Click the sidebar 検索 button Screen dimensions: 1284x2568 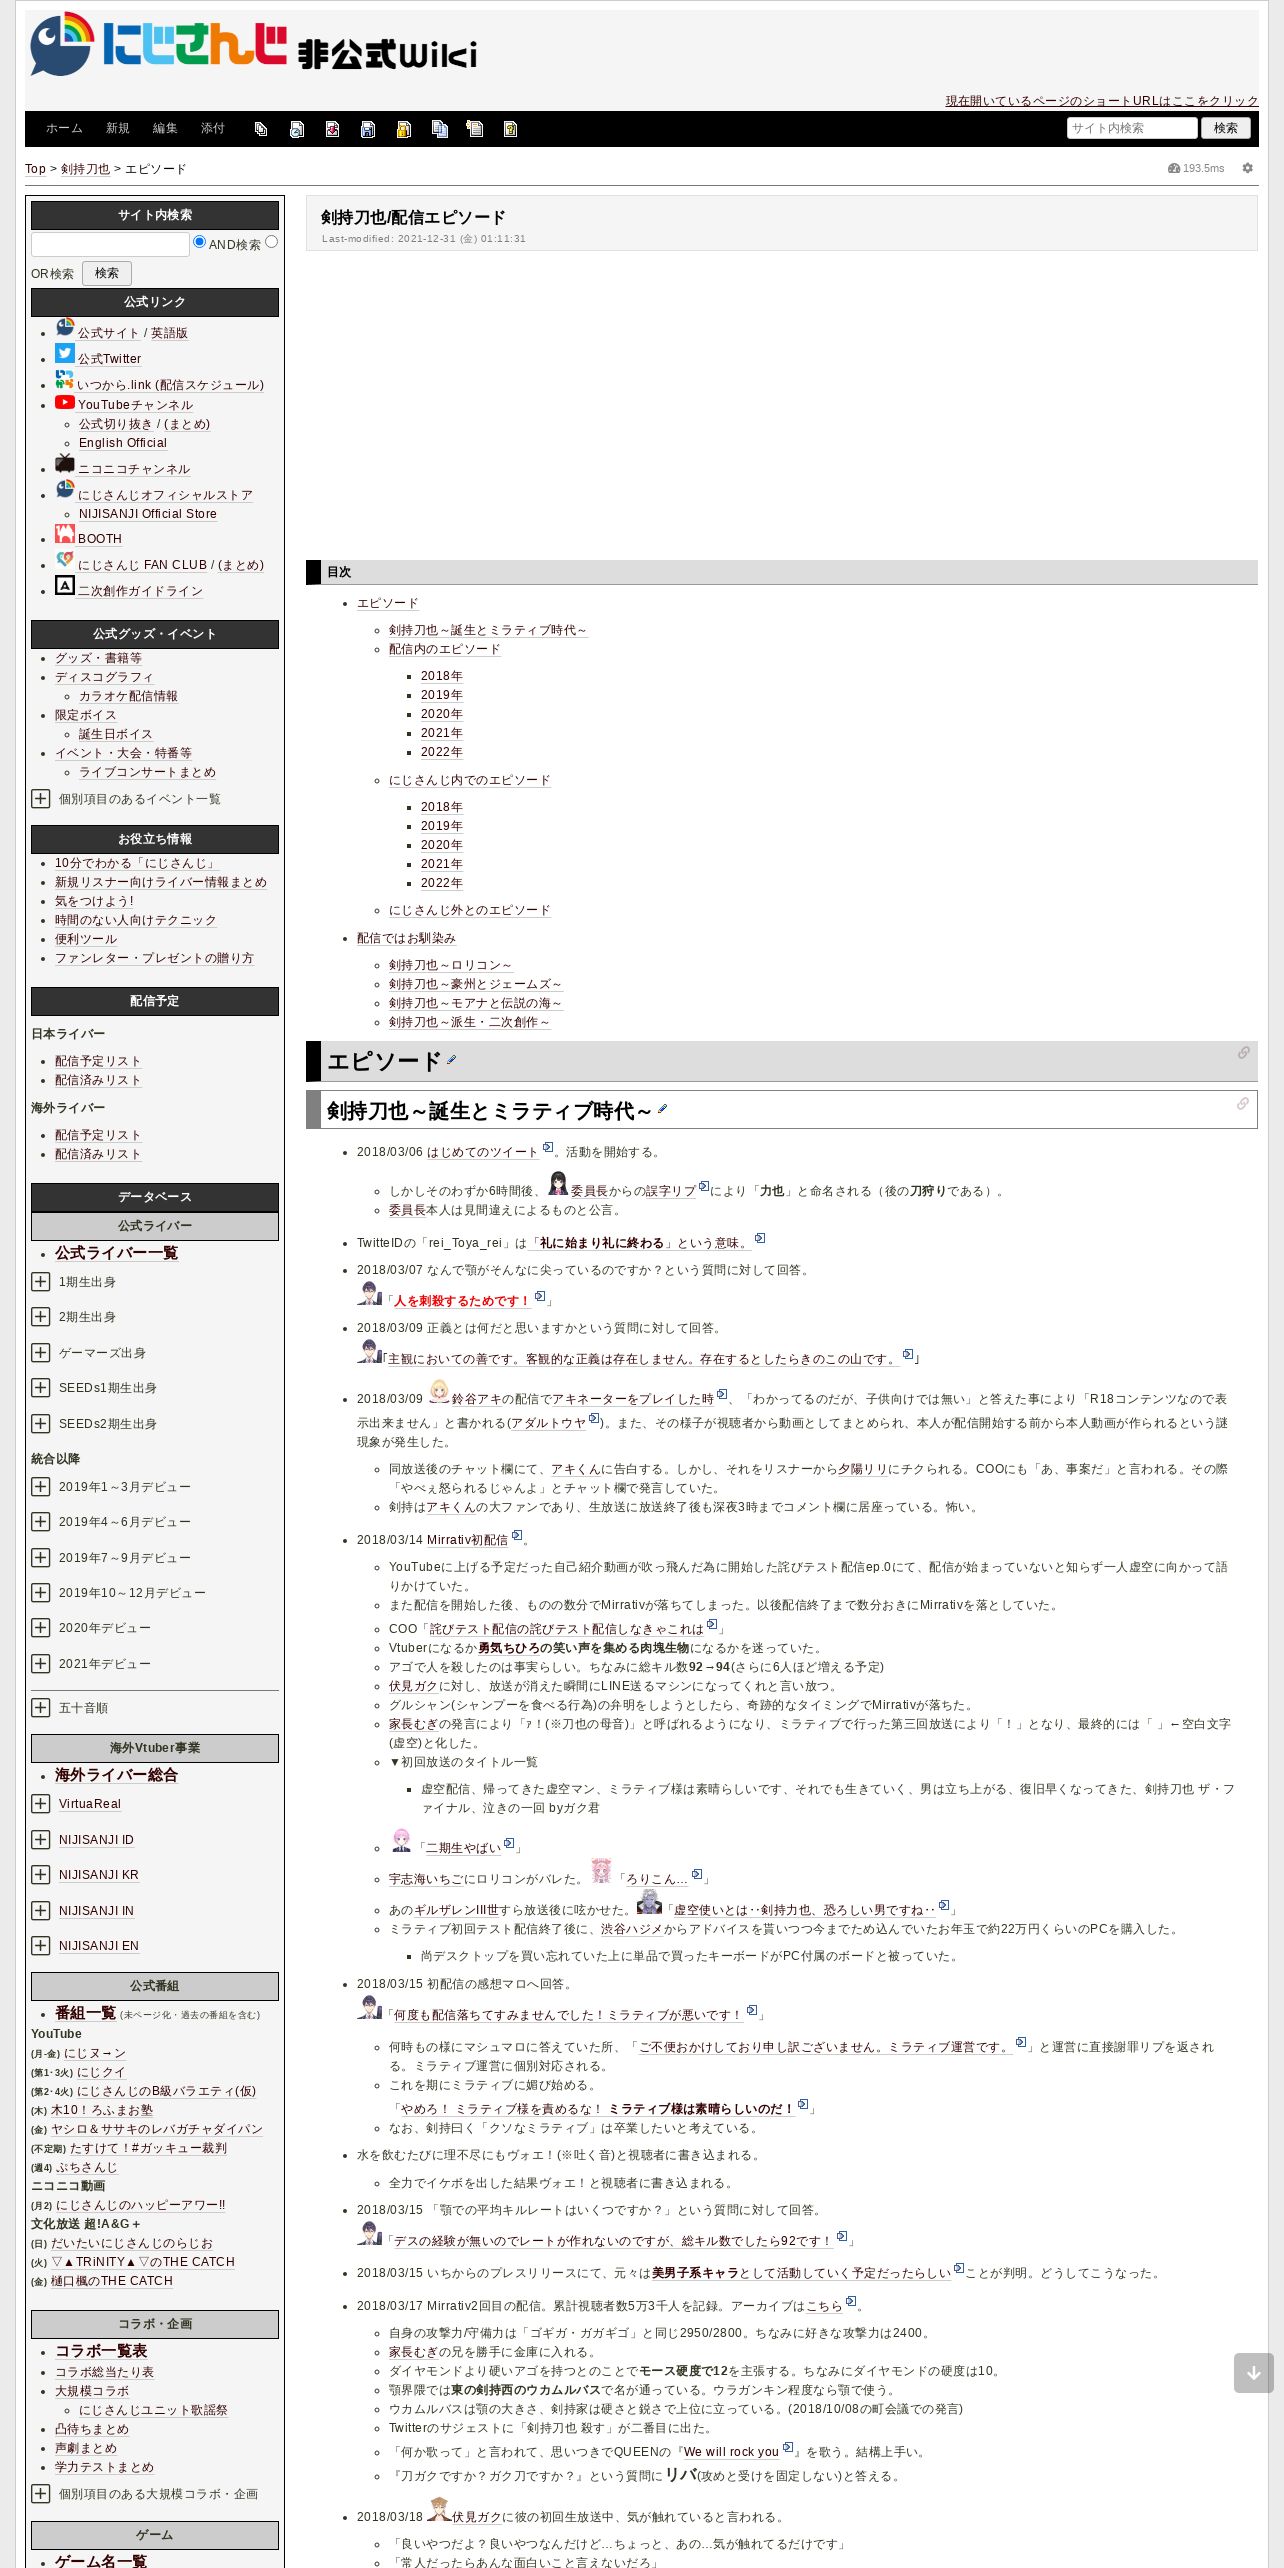[107, 273]
